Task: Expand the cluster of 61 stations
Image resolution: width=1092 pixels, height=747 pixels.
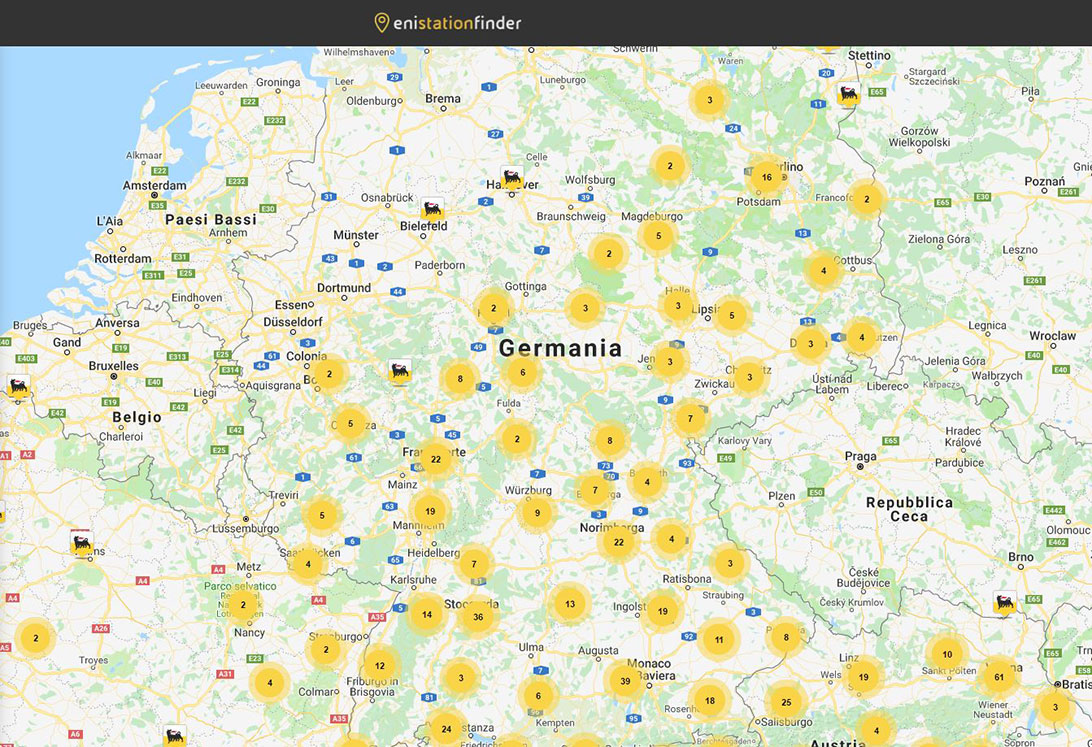Action: pyautogui.click(x=998, y=677)
